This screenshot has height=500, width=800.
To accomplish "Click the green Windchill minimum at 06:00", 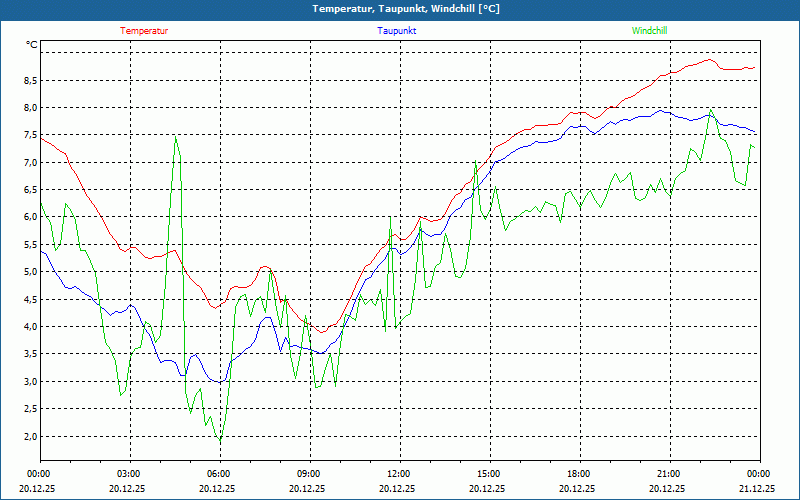I will pos(220,440).
